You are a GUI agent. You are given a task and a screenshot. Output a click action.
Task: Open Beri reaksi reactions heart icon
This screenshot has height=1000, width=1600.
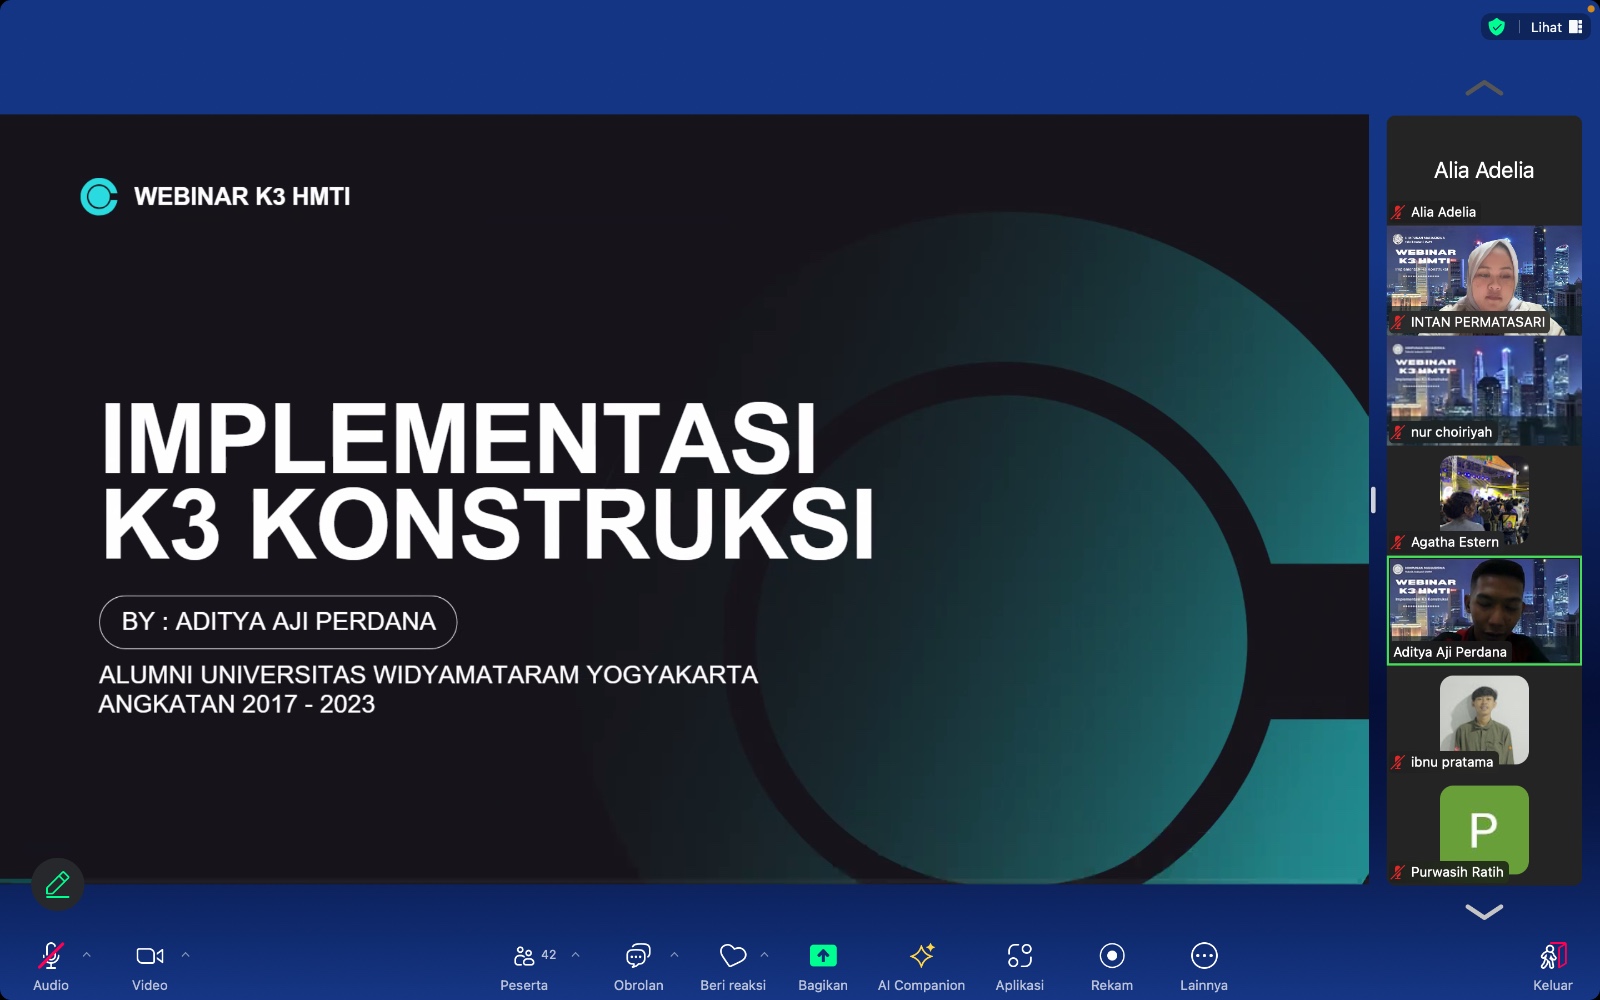[733, 956]
